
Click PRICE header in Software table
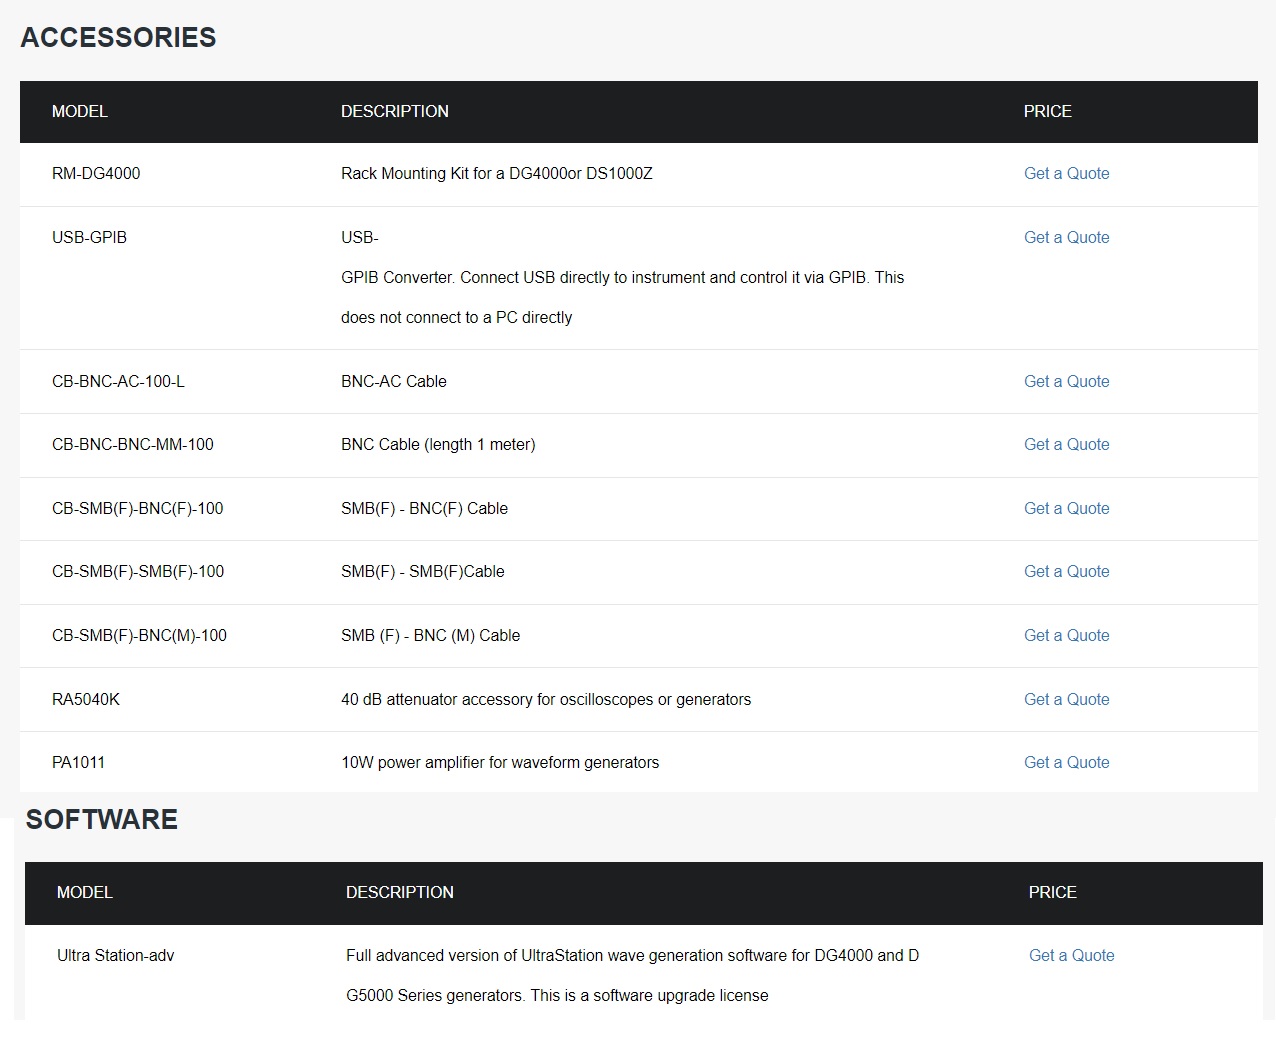1053,892
